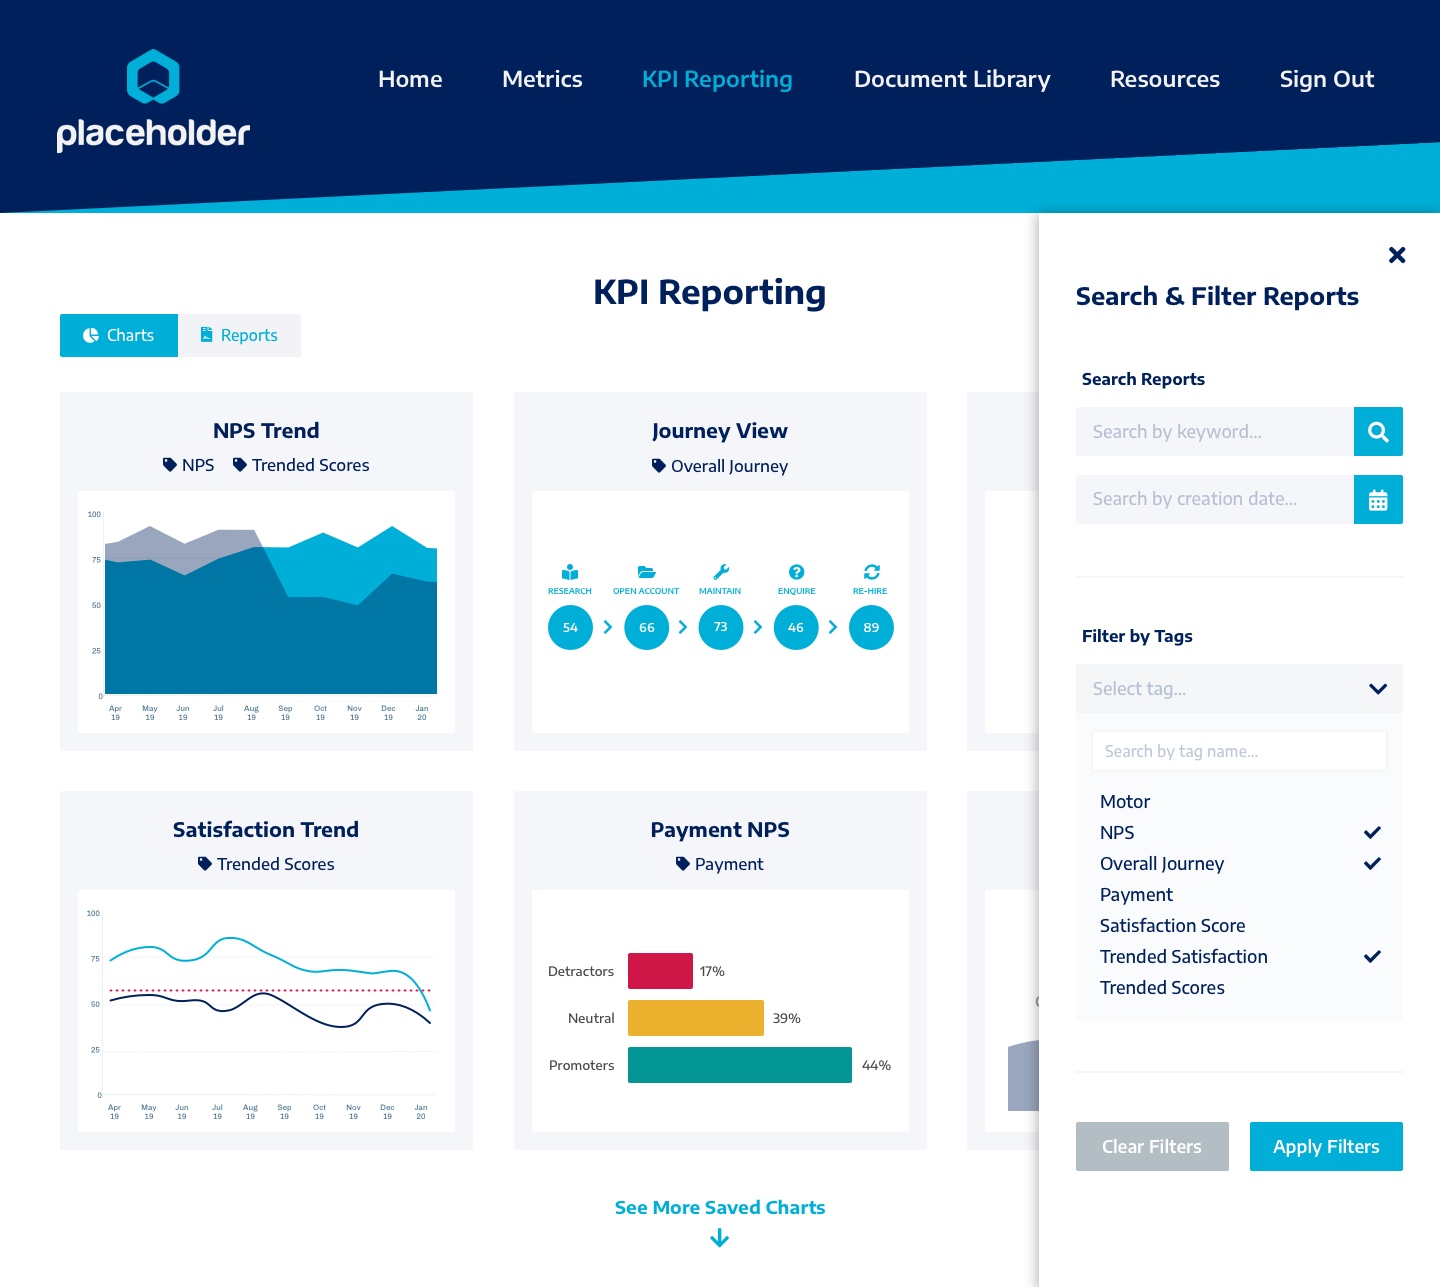
Task: Expand the Select tag dropdown chevron
Action: [x=1377, y=689]
